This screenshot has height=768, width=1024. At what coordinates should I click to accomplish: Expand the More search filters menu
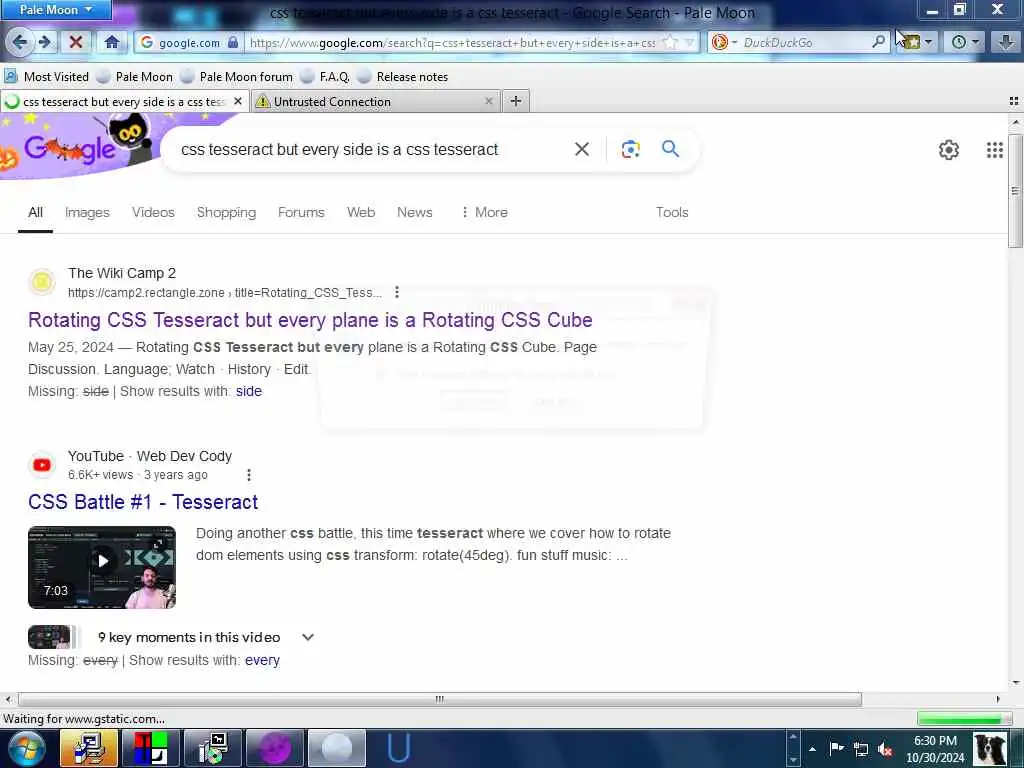tap(484, 212)
